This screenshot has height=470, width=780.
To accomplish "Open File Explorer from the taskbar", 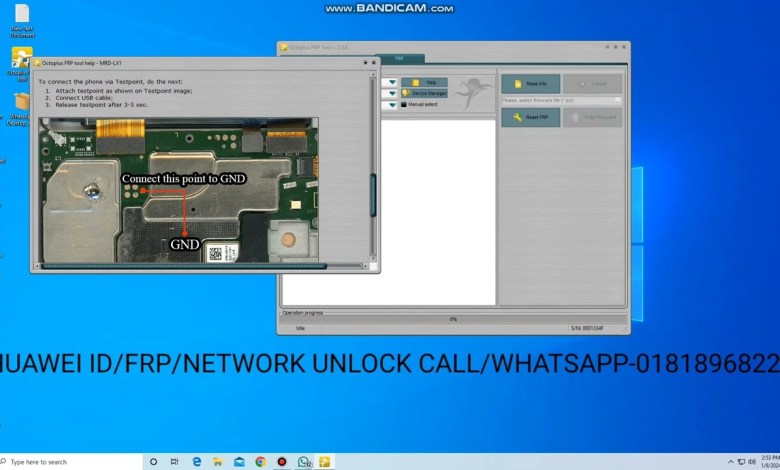I will (217, 462).
